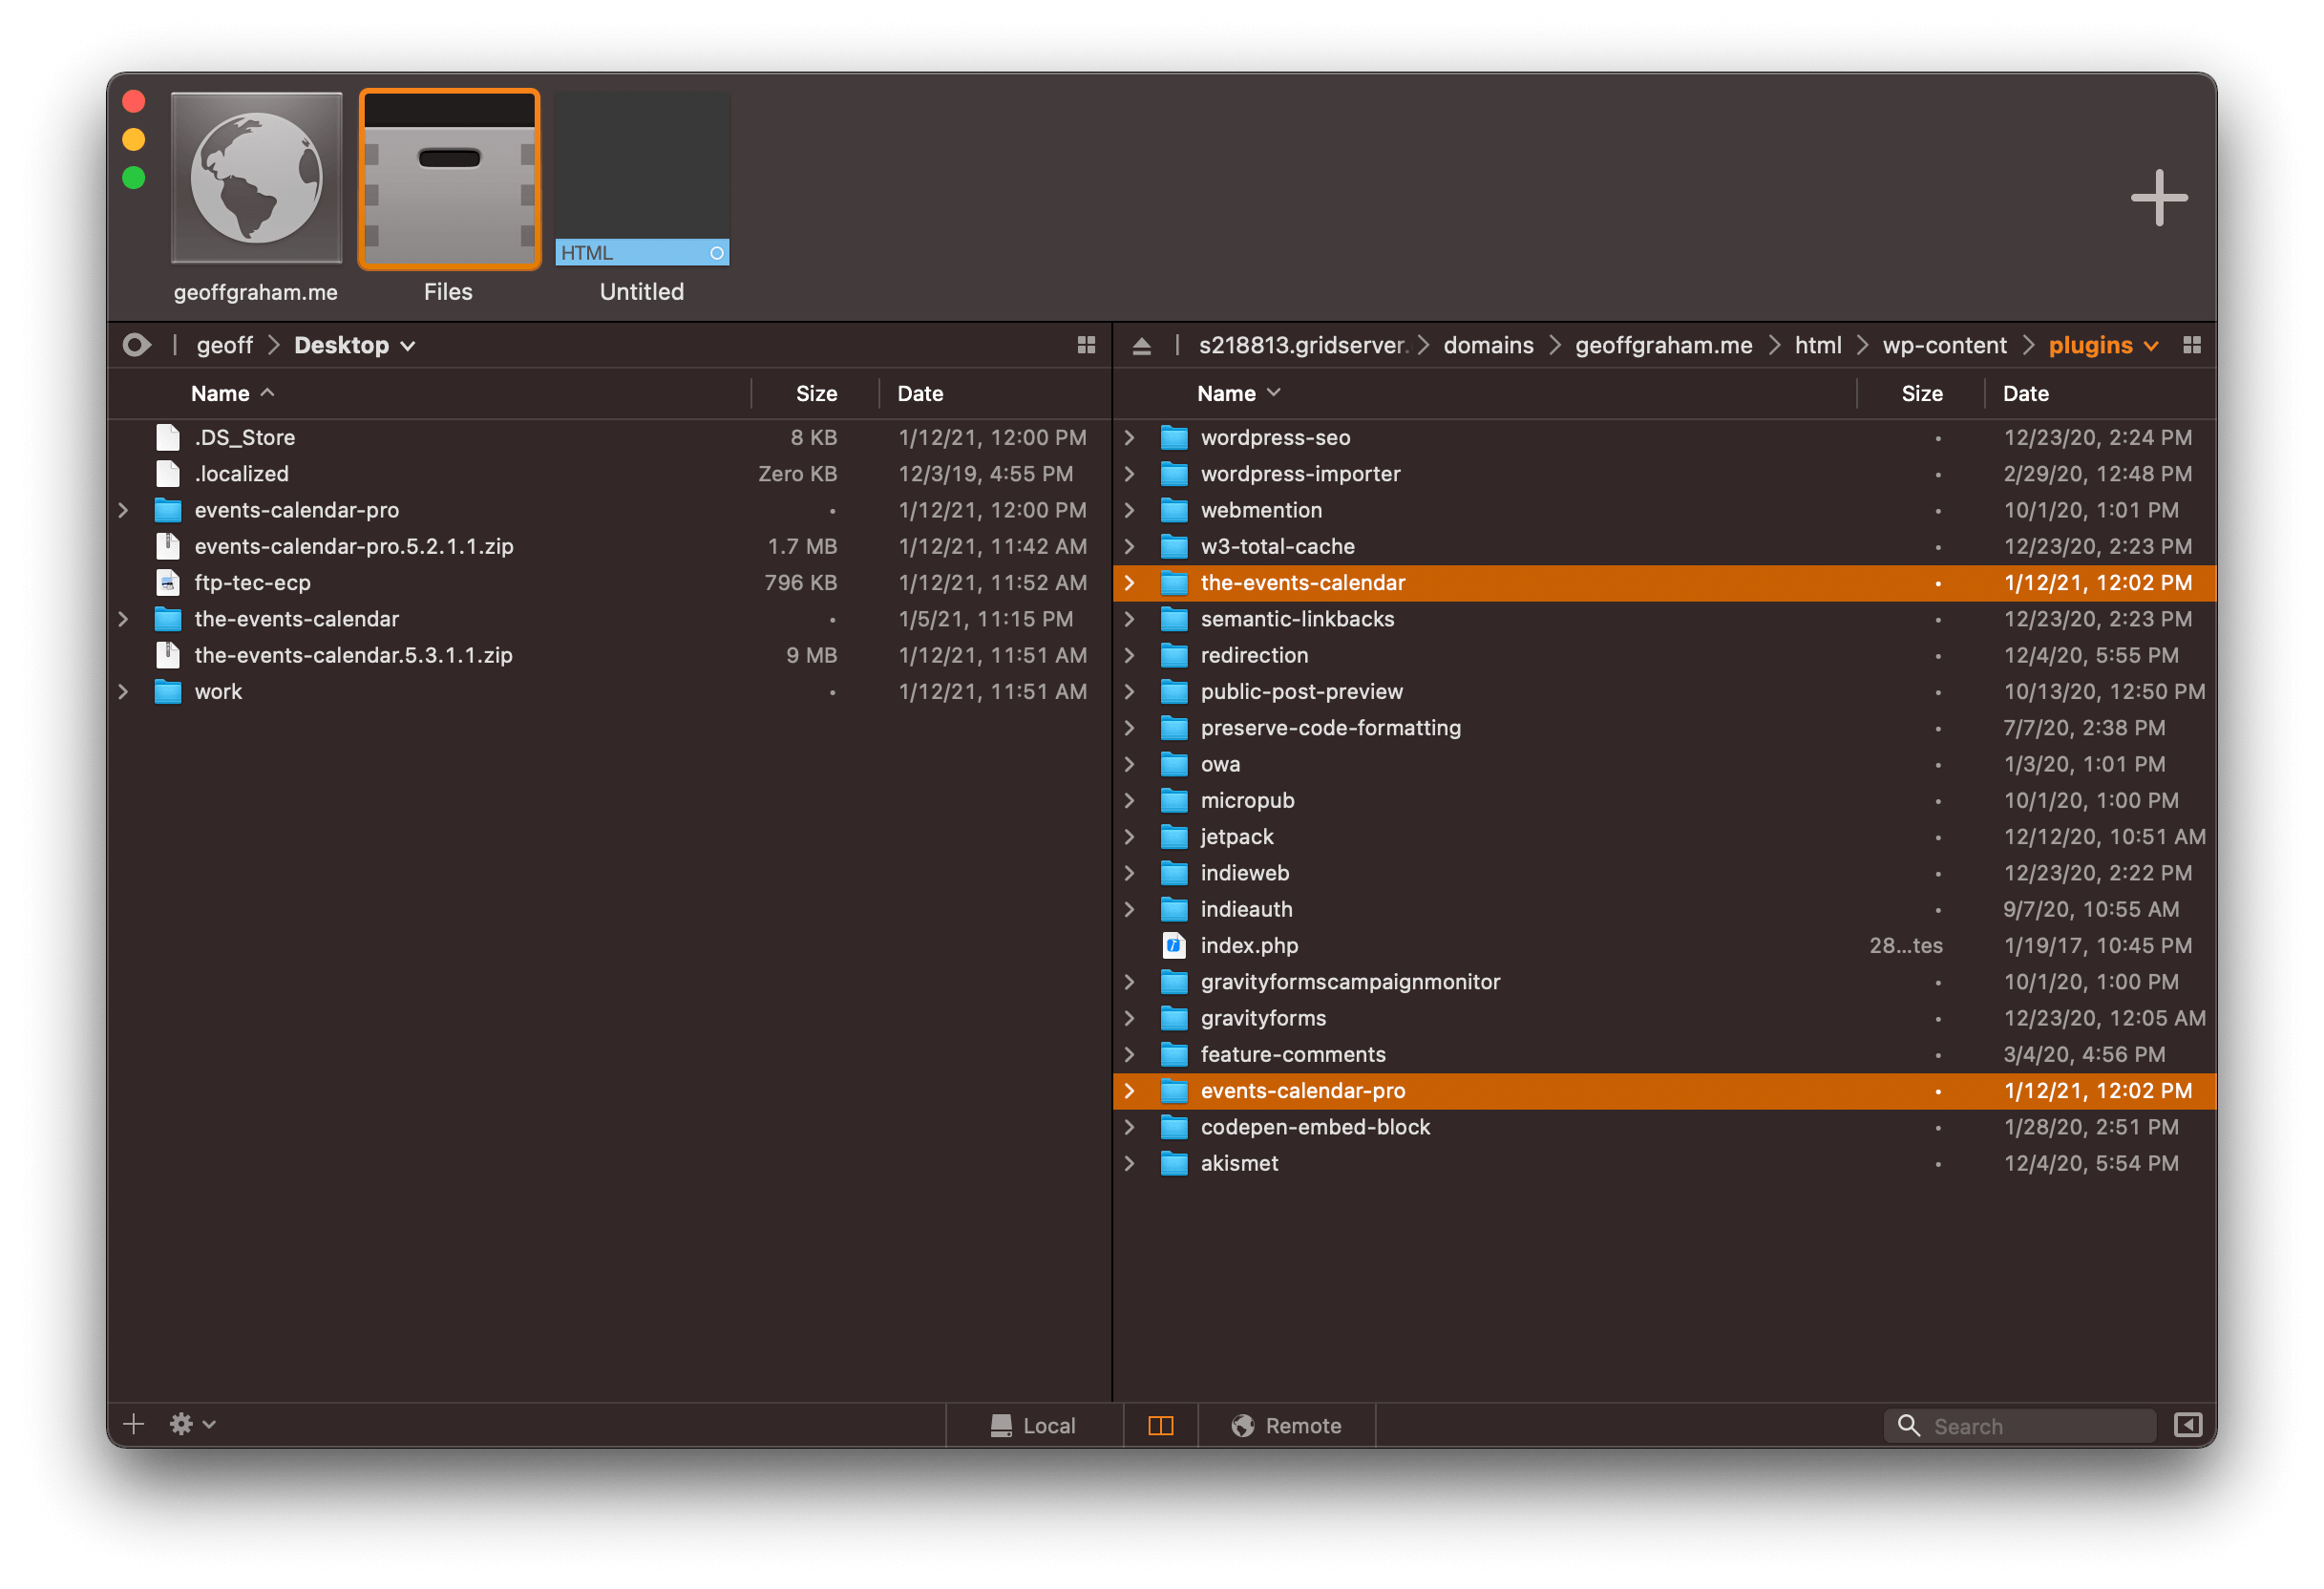Click the wordpress-importer folder icon
The height and width of the screenshot is (1589, 2324).
[1174, 474]
